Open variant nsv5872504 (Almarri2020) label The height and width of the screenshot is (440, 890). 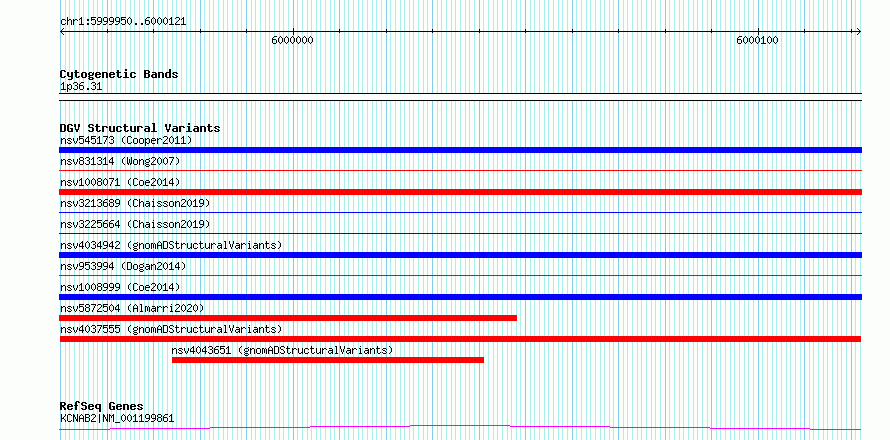coord(132,308)
